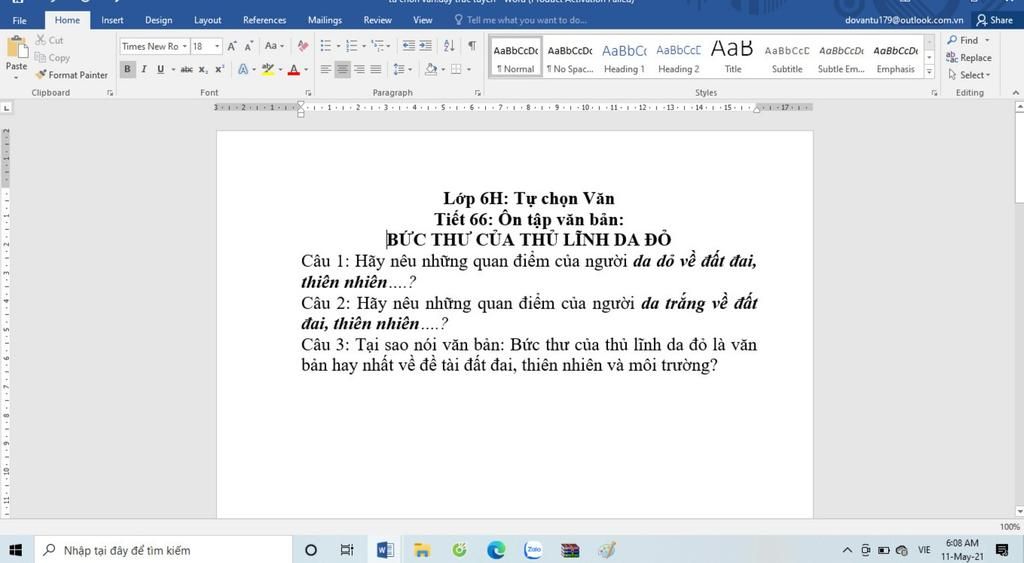Open Word from the taskbar
The image size is (1024, 563).
point(385,550)
